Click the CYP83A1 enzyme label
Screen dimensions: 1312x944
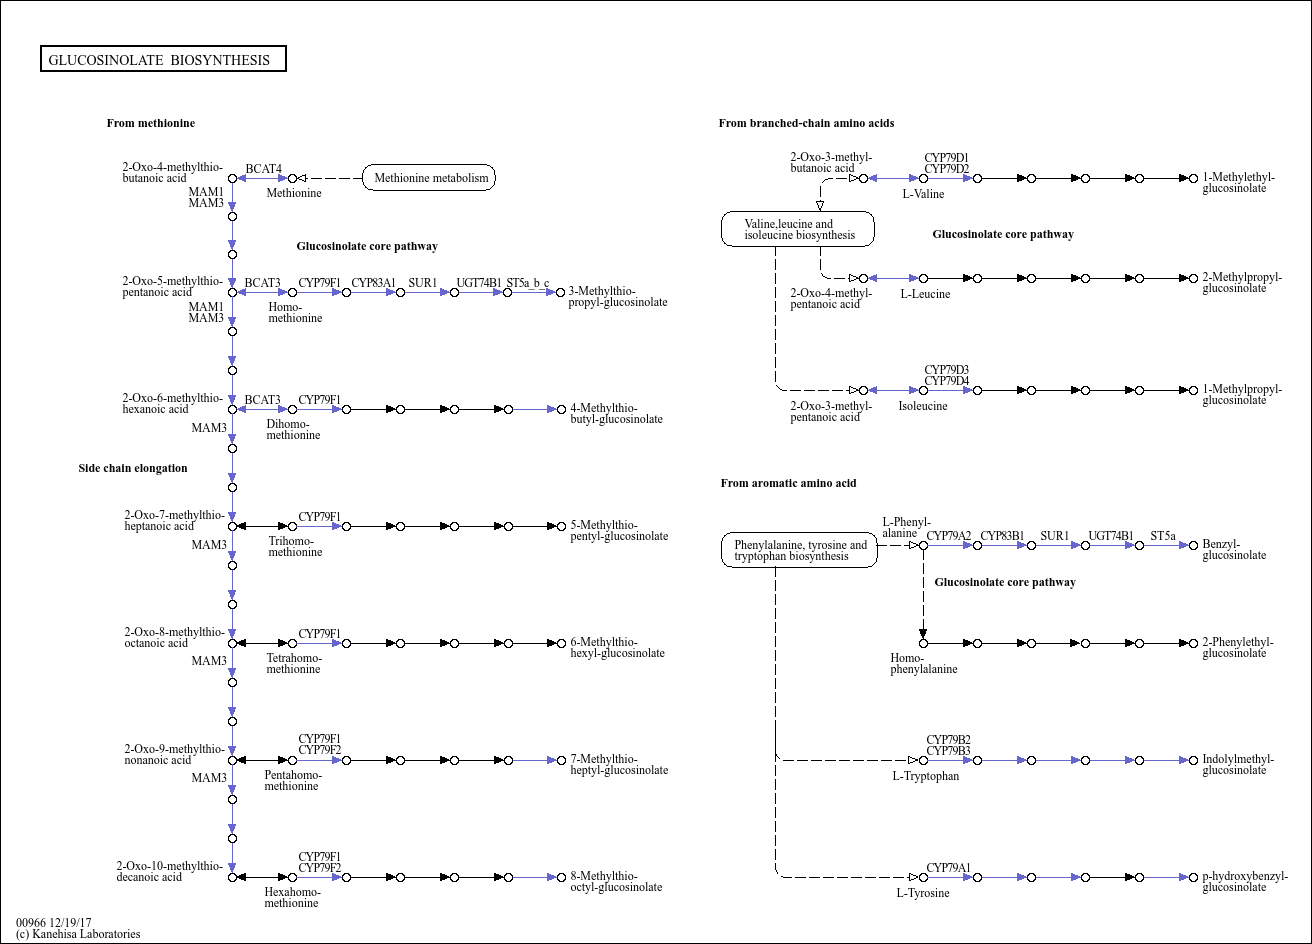(373, 283)
